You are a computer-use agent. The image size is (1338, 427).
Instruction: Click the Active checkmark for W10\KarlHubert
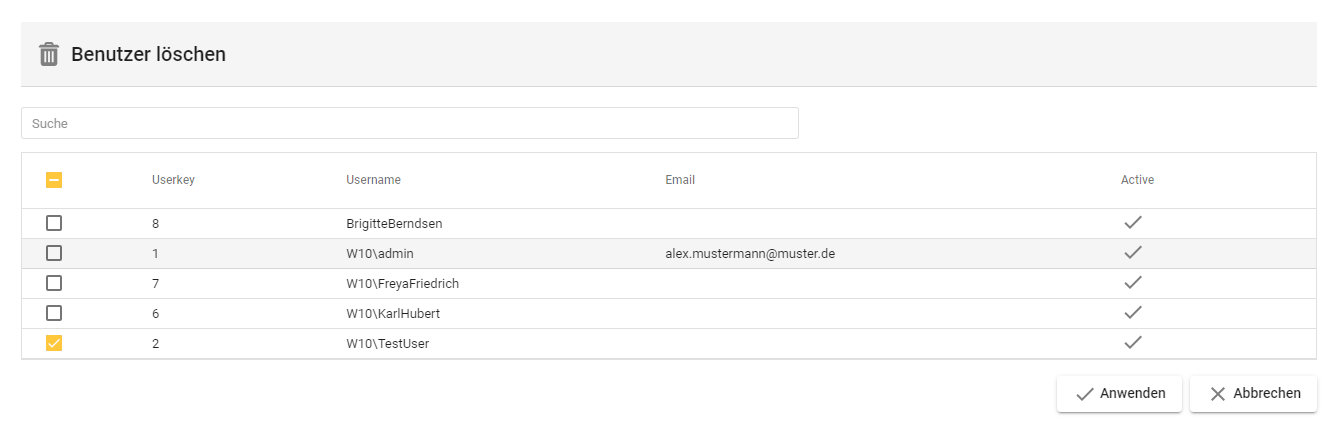point(1133,313)
